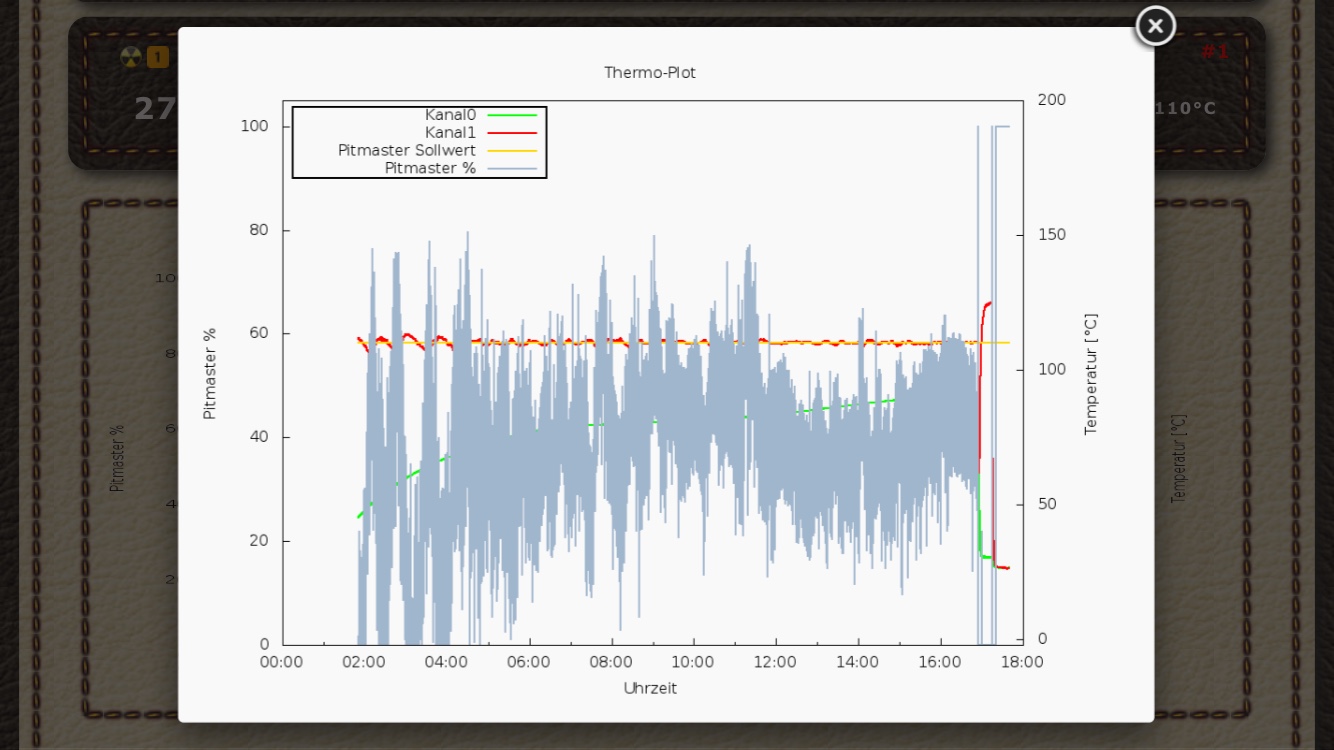Click the "Uhrzeit" x-axis label
The width and height of the screenshot is (1334, 750).
pos(650,688)
